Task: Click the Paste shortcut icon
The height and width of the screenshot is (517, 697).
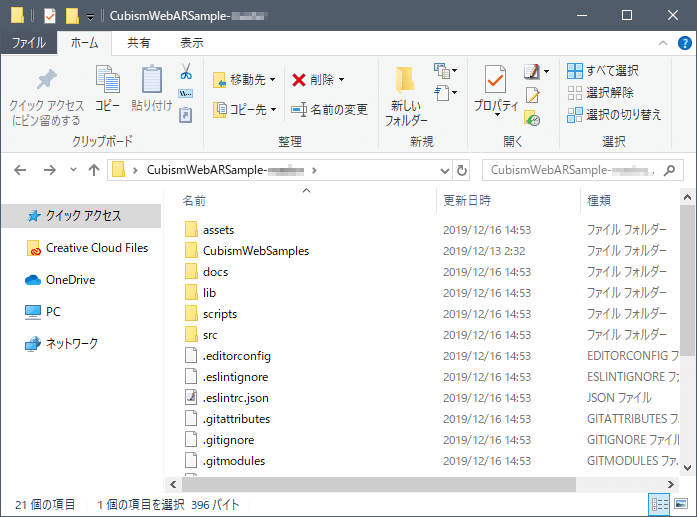Action: tap(185, 115)
